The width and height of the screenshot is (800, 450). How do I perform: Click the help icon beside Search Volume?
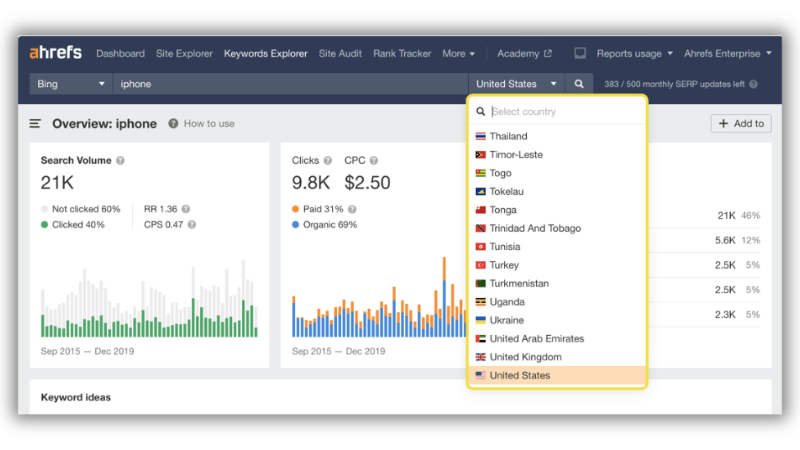click(120, 160)
